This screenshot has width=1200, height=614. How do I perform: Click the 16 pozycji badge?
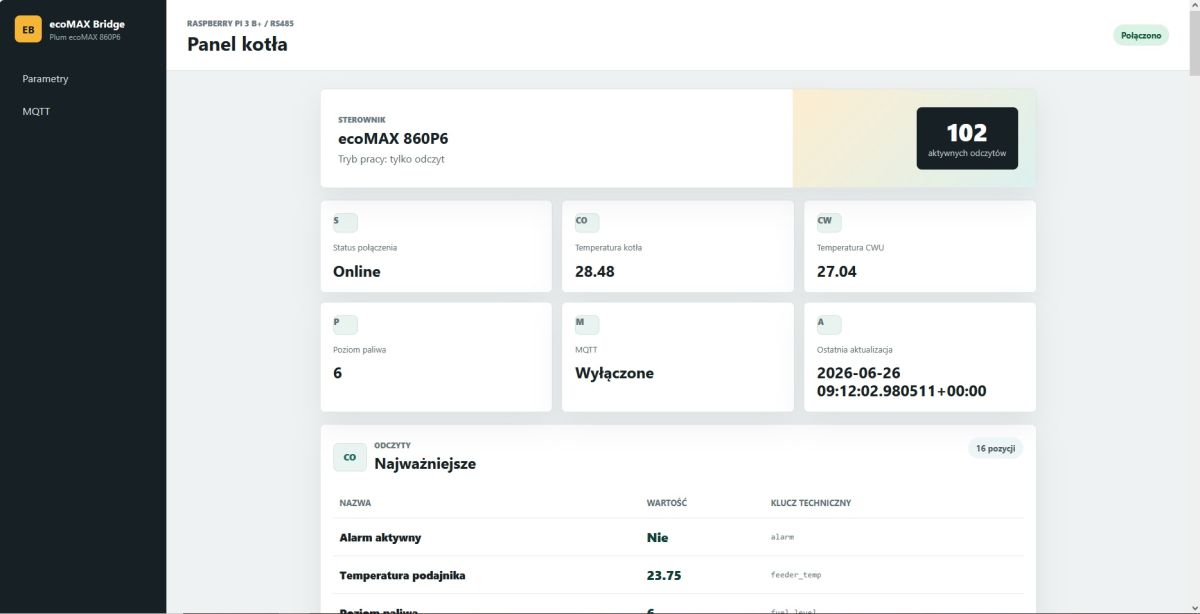click(x=995, y=448)
